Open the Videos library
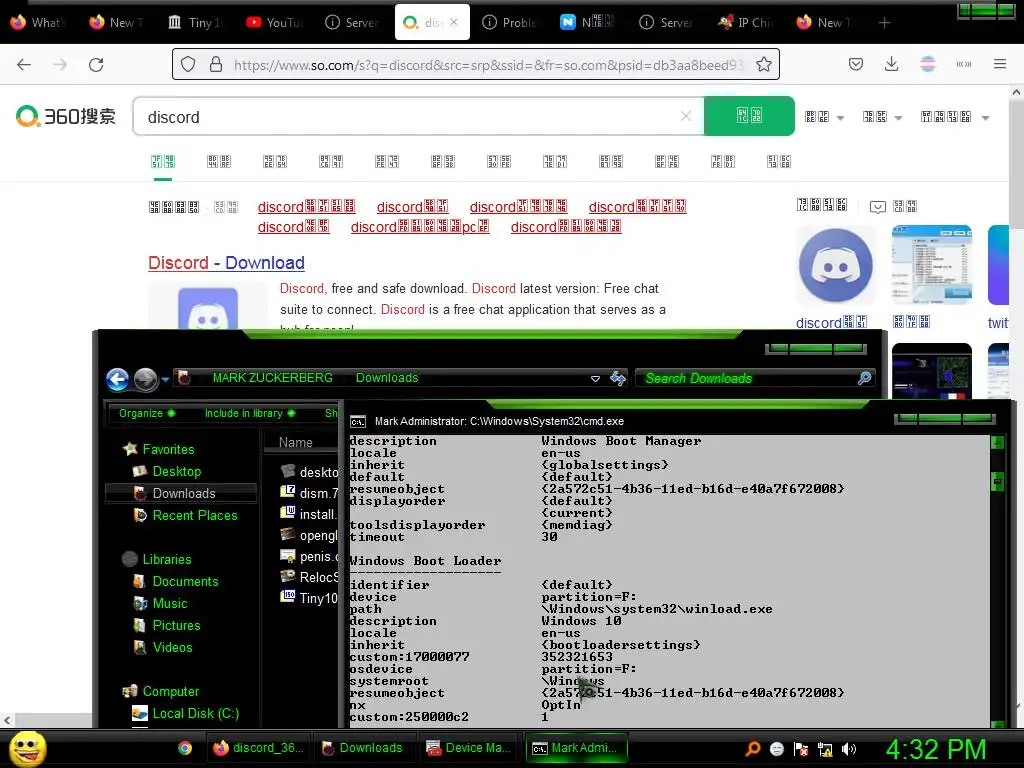 [172, 647]
